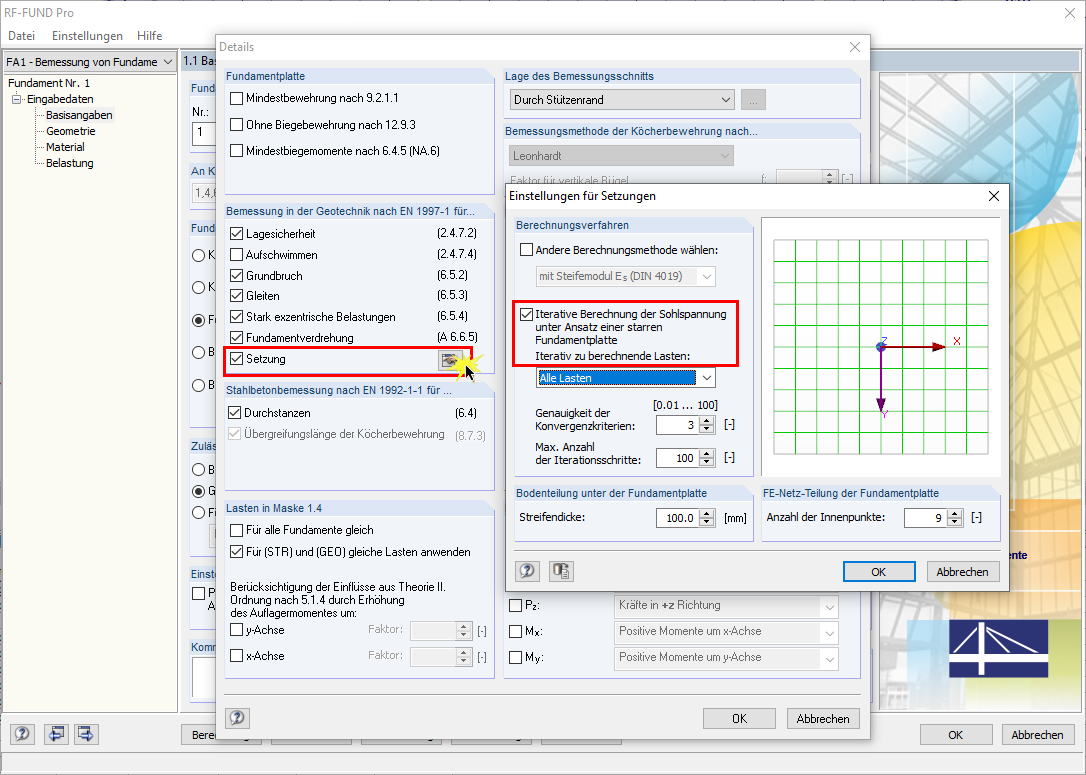
Task: Click Abbrechen in settlement settings dialog
Action: pos(962,572)
